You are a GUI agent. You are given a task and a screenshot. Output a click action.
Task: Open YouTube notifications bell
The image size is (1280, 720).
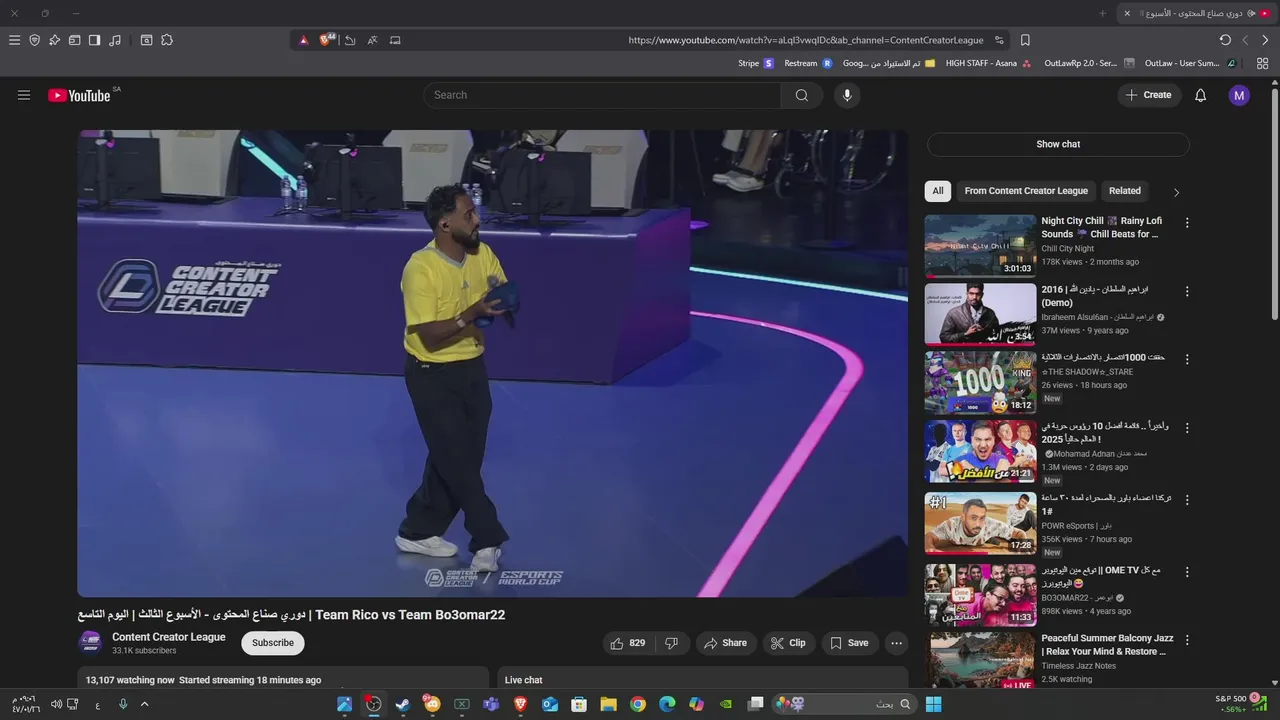(x=1201, y=95)
